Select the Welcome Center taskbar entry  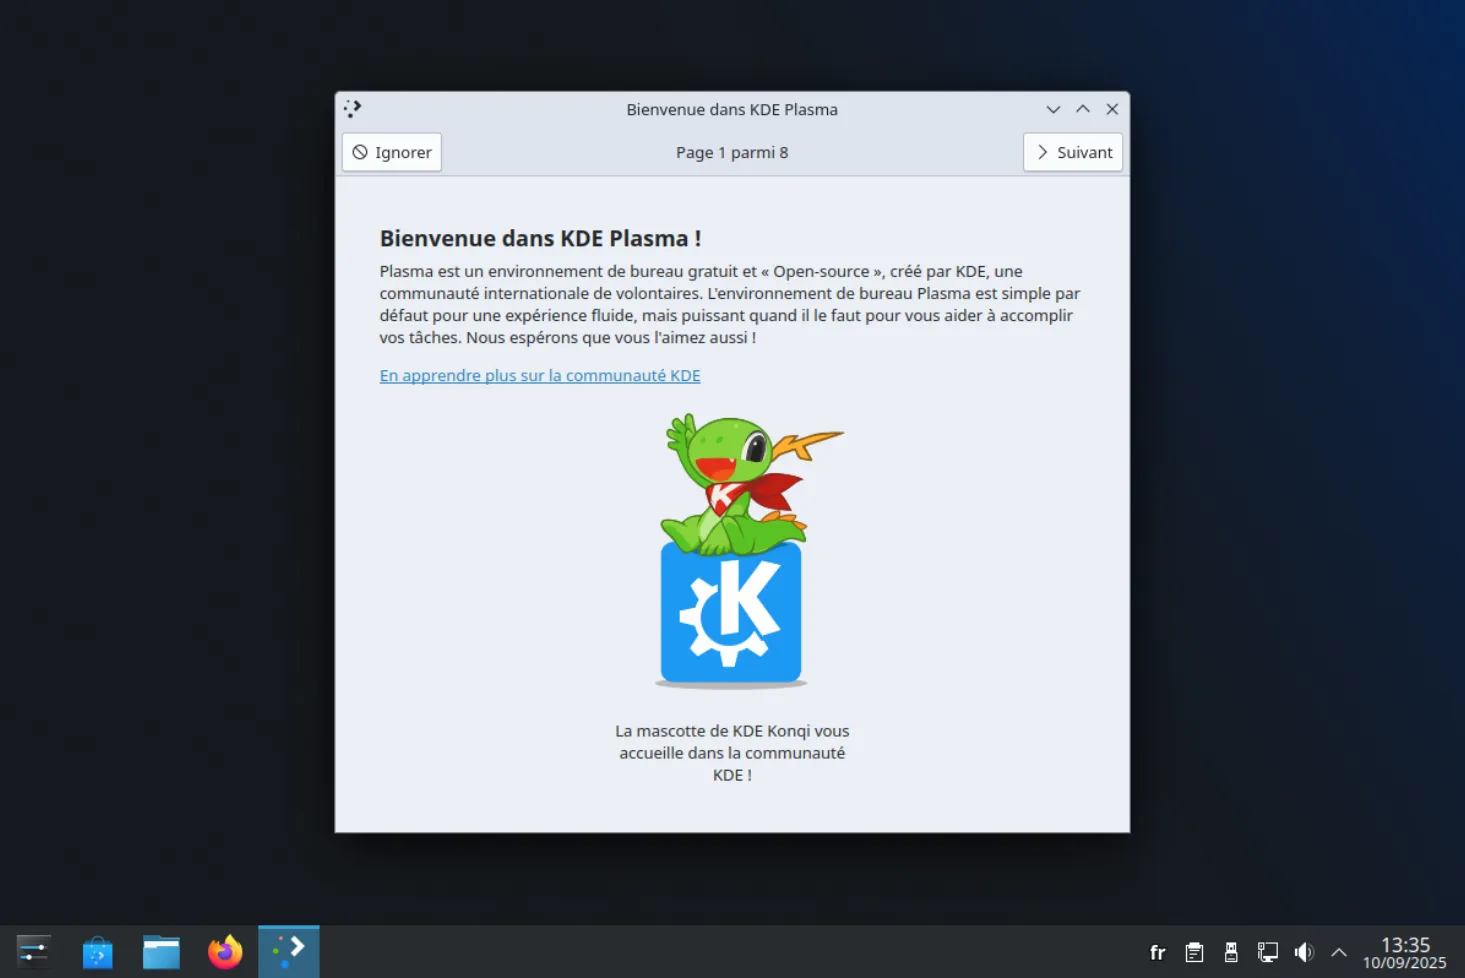[289, 952]
